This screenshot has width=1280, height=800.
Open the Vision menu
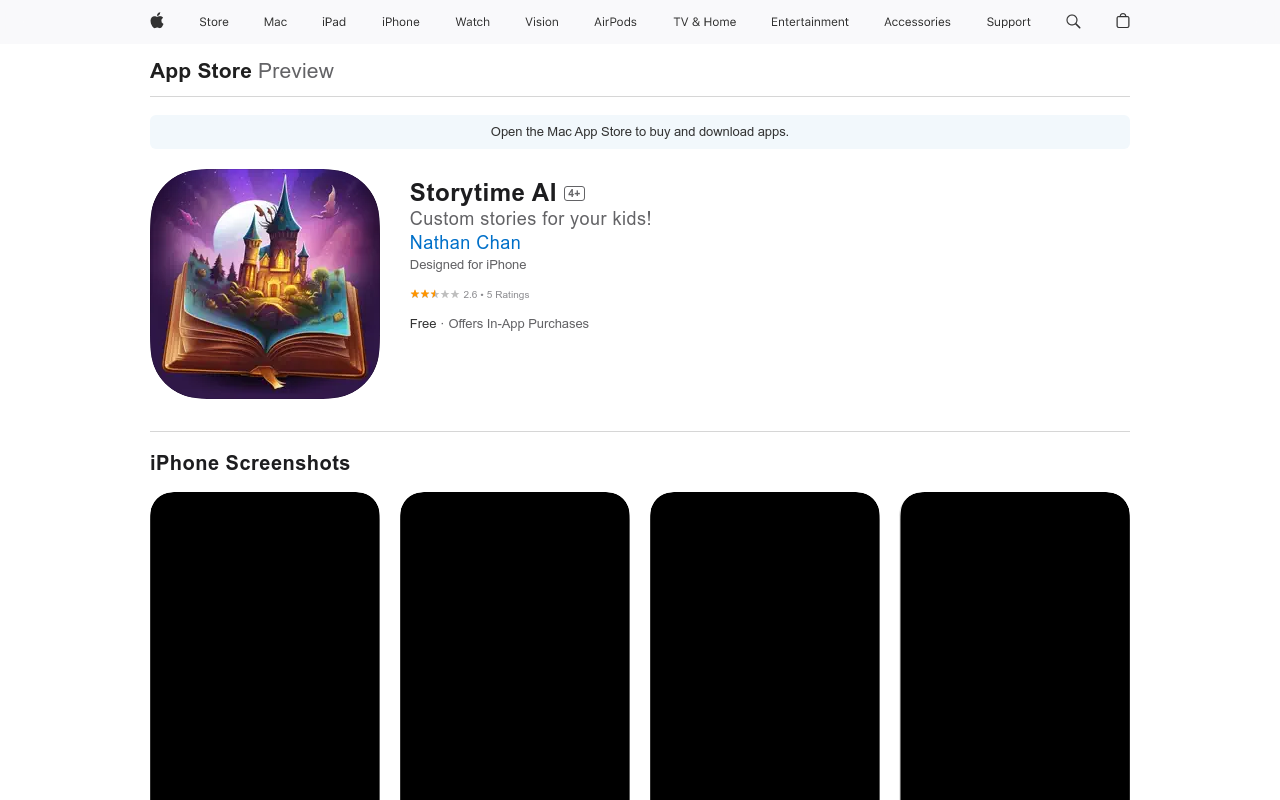[x=542, y=22]
